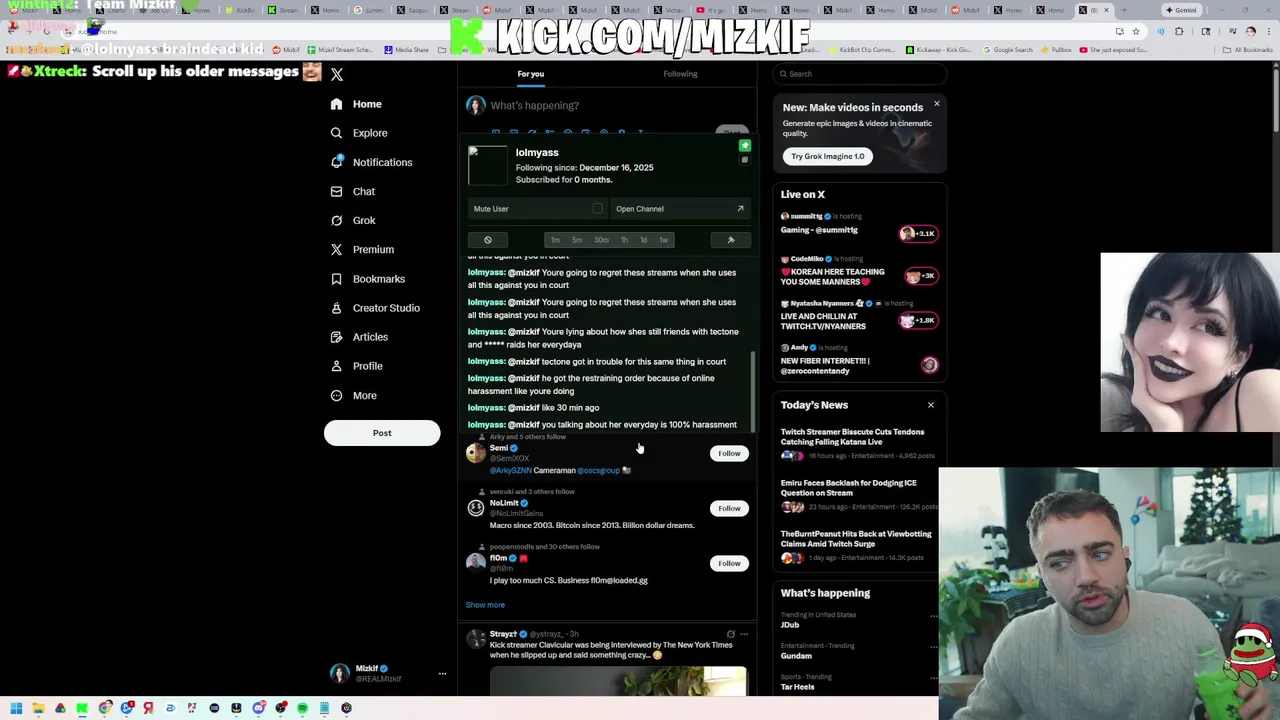Open Spotify from the taskbar

[x=302, y=708]
